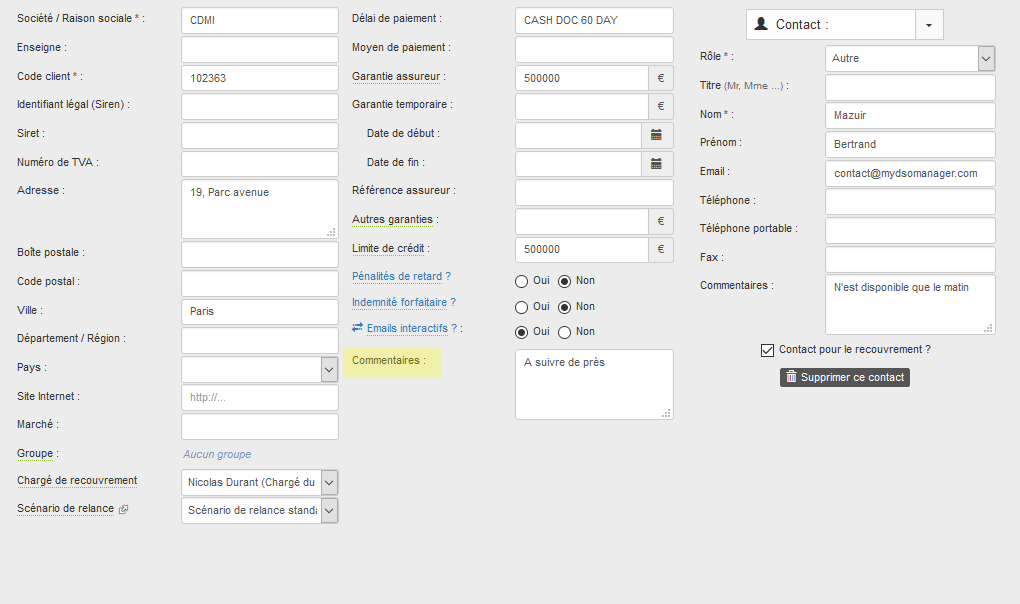1020x604 pixels.
Task: Open the Chargé de recouvrement dropdown
Action: (329, 483)
